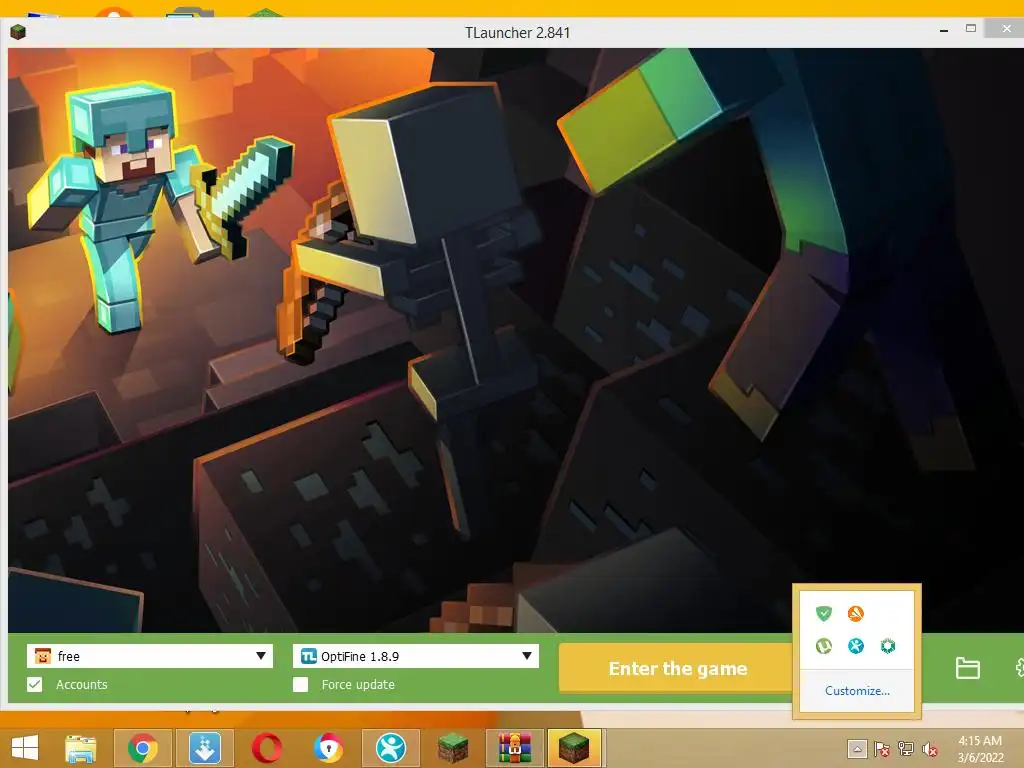1024x768 pixels.
Task: Open the blue download arrow app
Action: coord(204,748)
